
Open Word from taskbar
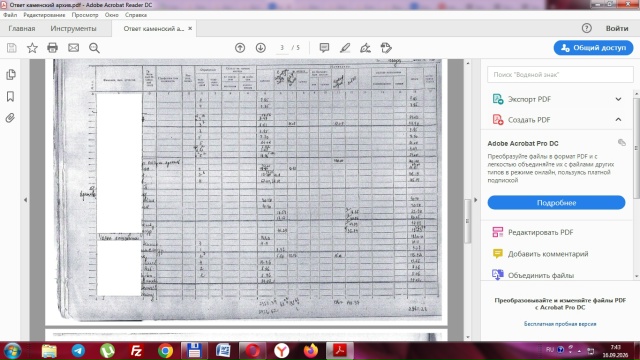pos(223,351)
